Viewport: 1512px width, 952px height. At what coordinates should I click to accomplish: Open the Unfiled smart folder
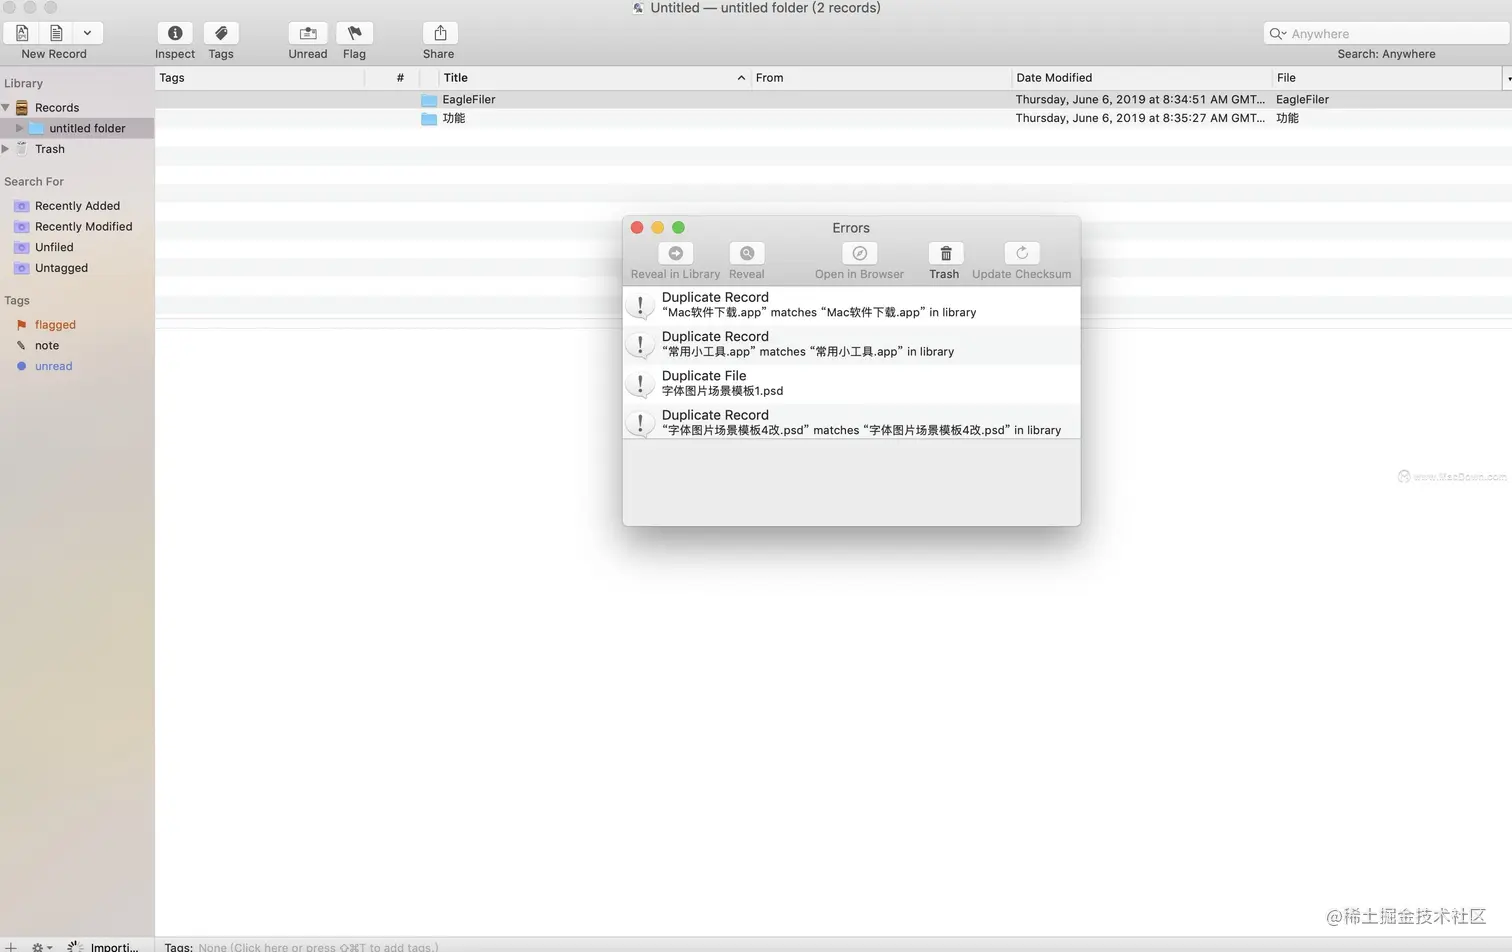pyautogui.click(x=54, y=247)
